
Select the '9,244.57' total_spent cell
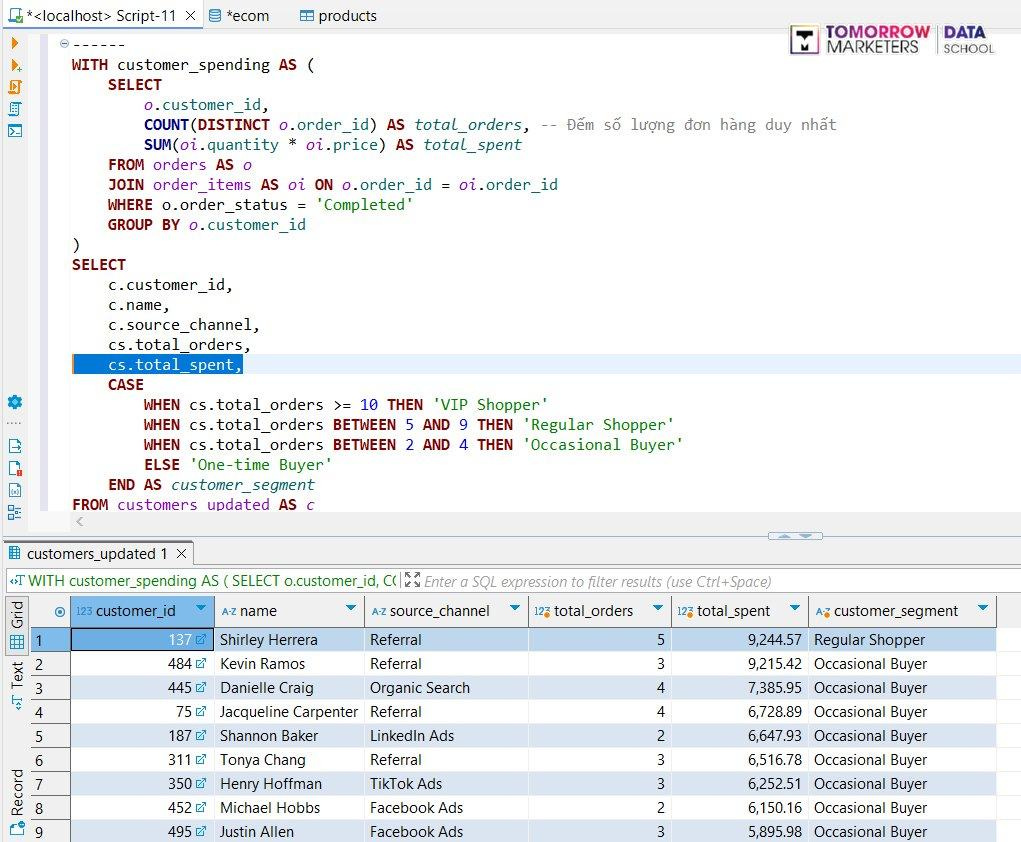(x=740, y=639)
